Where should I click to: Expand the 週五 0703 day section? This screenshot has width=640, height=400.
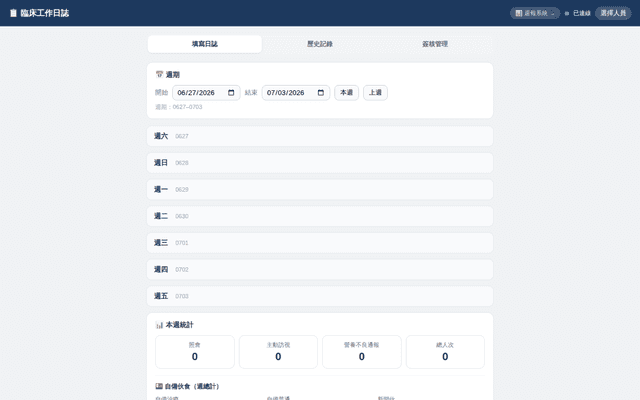[320, 296]
